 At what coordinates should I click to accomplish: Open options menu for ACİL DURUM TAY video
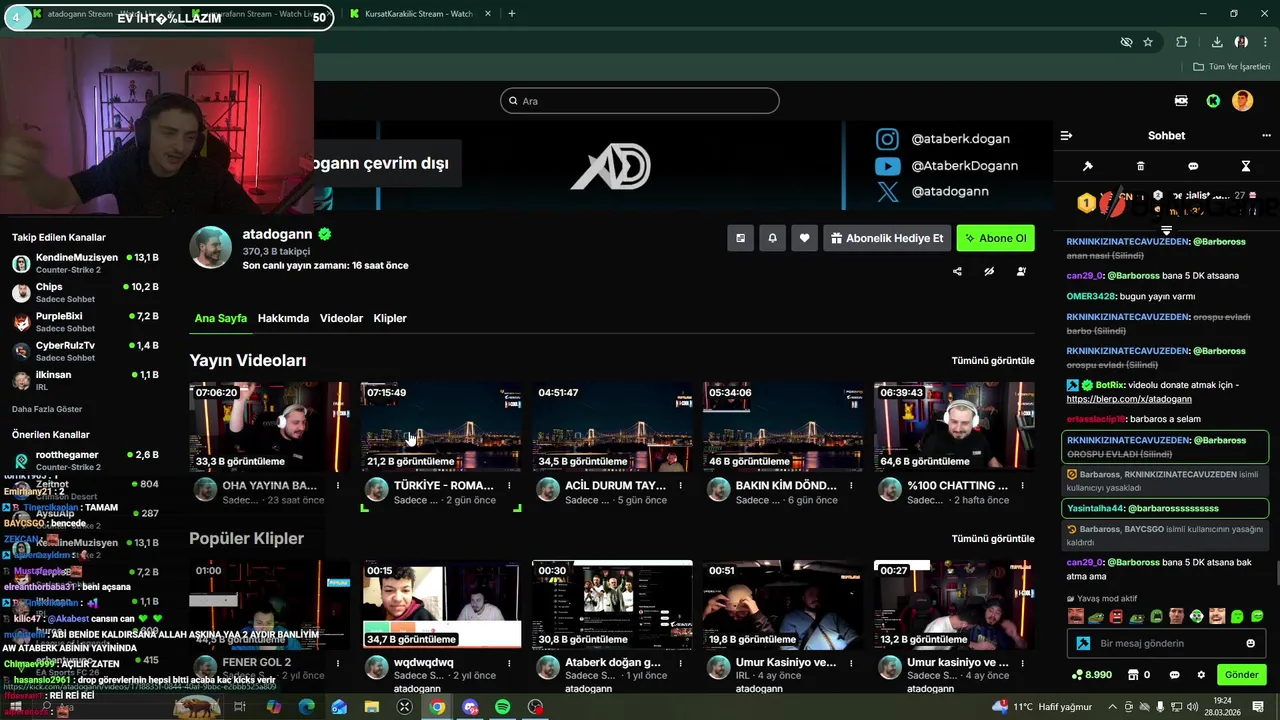coord(680,486)
